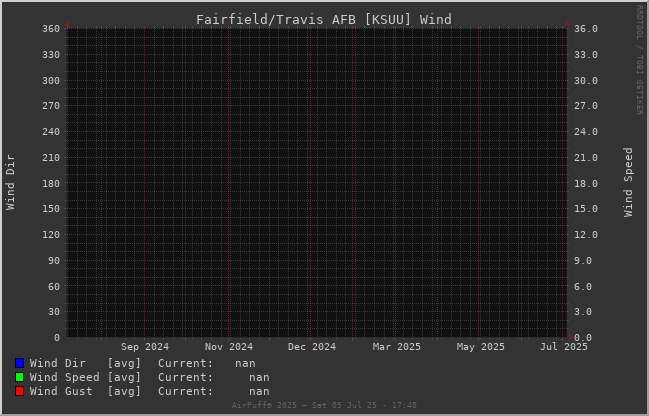This screenshot has height=416, width=649.
Task: Click the red Wind Gust legend swatch
Action: [x=19, y=391]
